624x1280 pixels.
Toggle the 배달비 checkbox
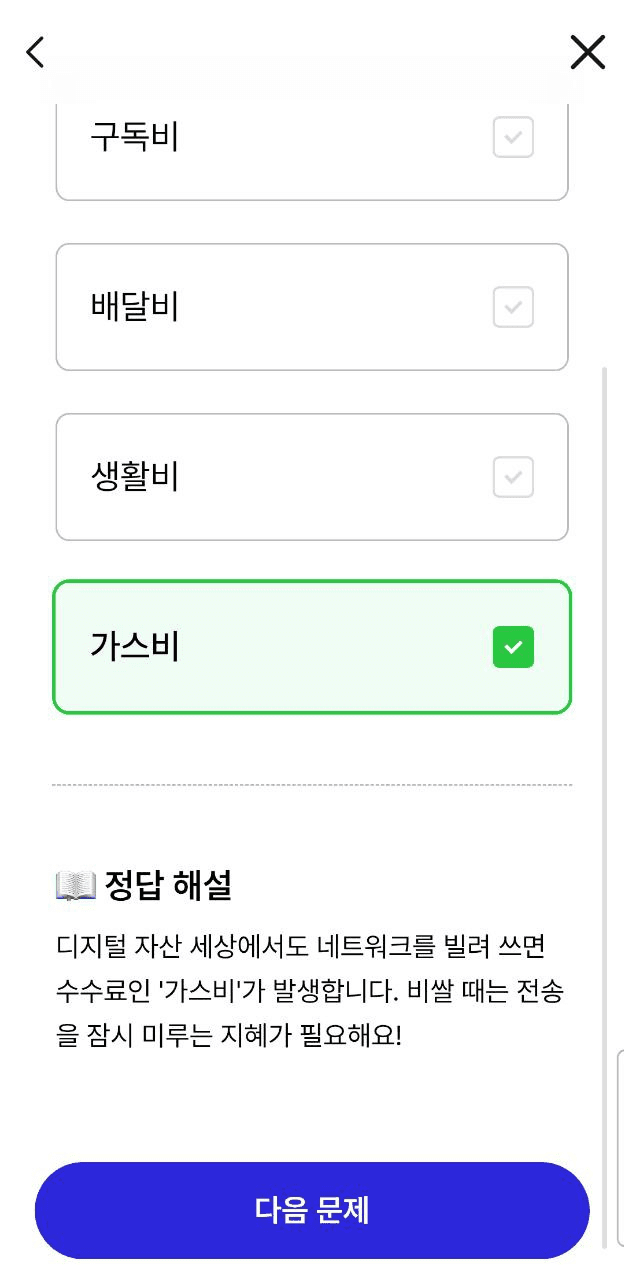pyautogui.click(x=513, y=307)
